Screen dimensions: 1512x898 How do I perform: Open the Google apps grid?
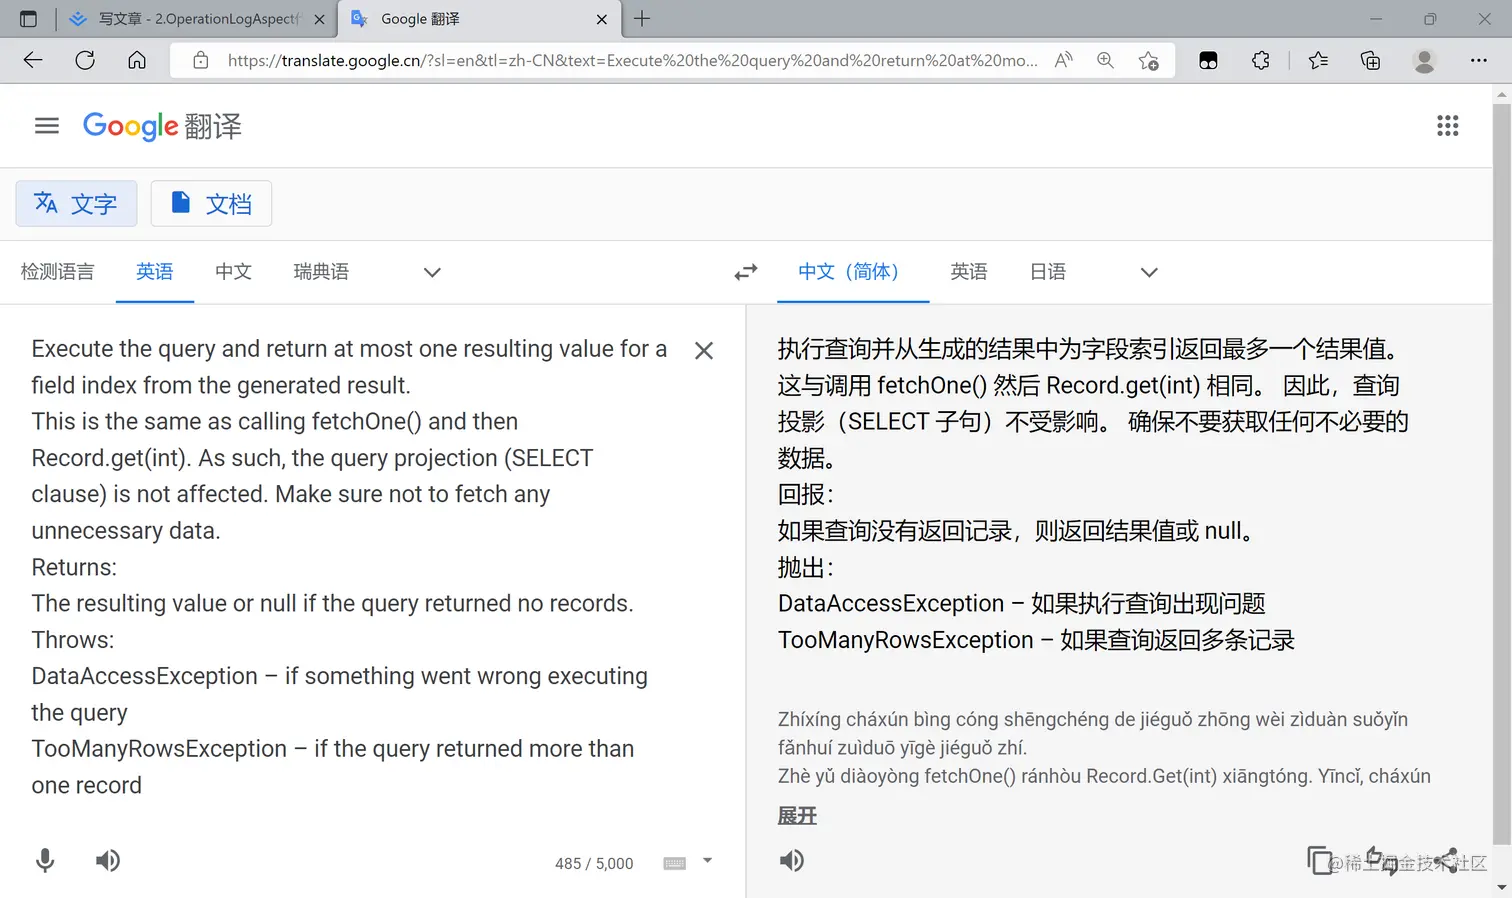pyautogui.click(x=1447, y=126)
